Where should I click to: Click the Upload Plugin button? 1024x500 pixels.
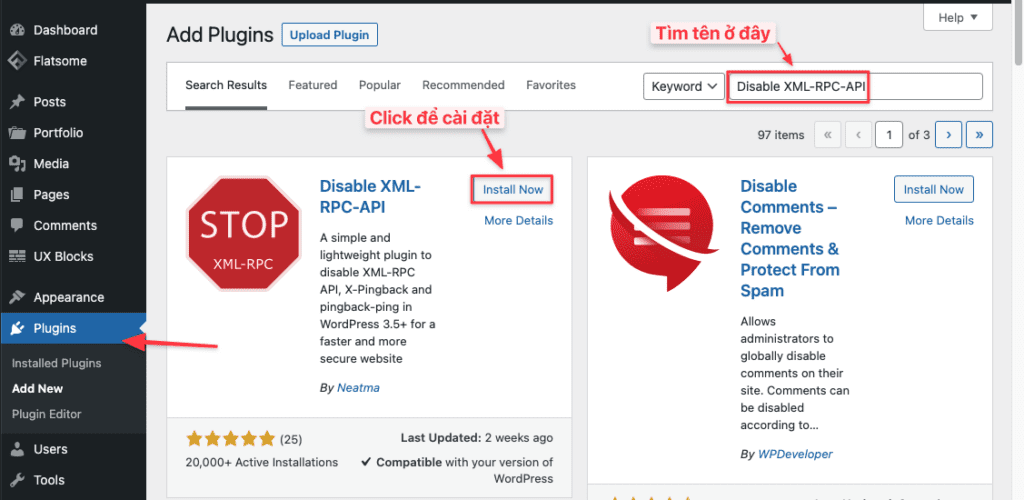click(330, 35)
